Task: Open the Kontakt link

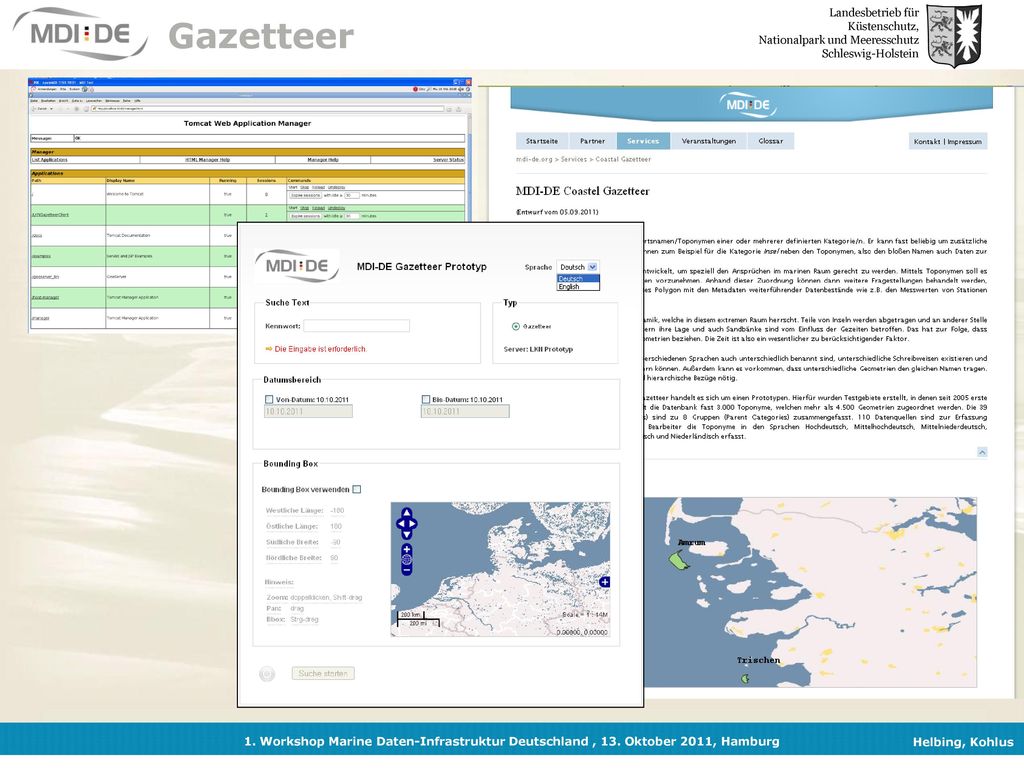Action: point(927,142)
